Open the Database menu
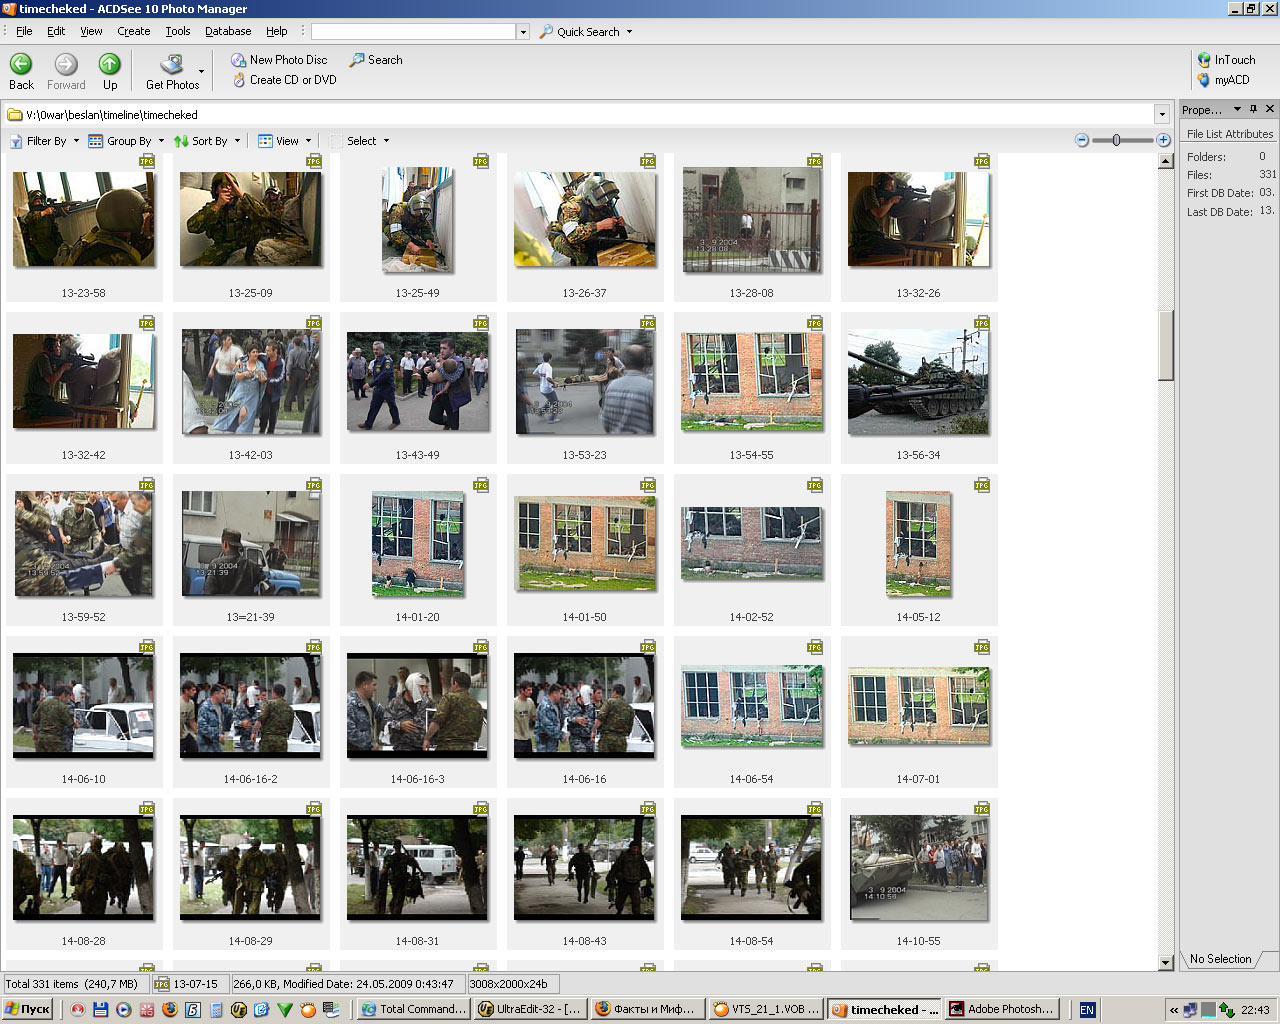 (x=228, y=31)
